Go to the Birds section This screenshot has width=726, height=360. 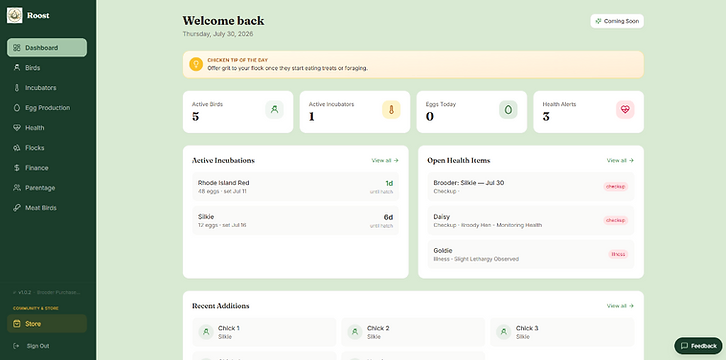tap(47, 68)
